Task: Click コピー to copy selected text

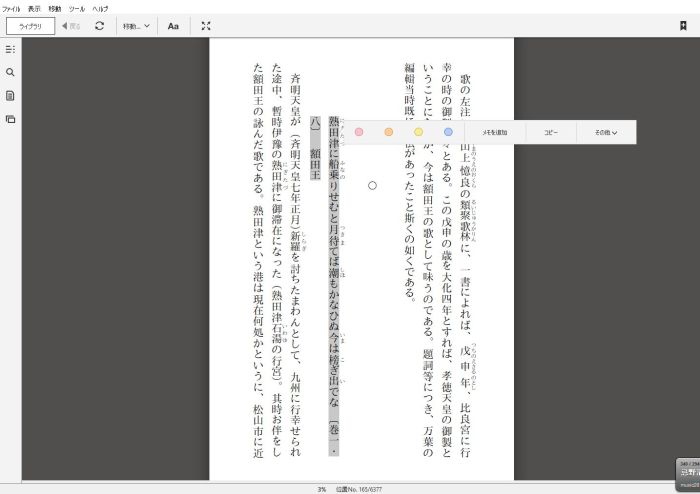Action: [551, 132]
